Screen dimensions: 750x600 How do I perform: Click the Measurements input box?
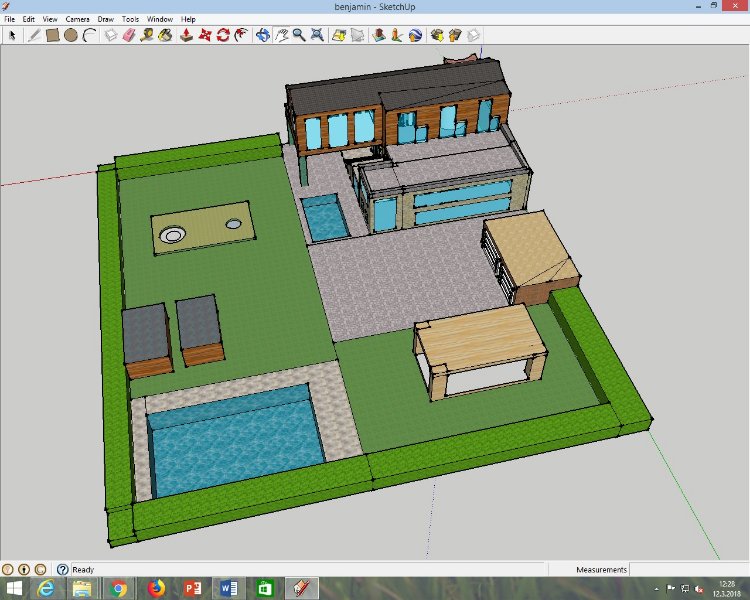tap(688, 569)
